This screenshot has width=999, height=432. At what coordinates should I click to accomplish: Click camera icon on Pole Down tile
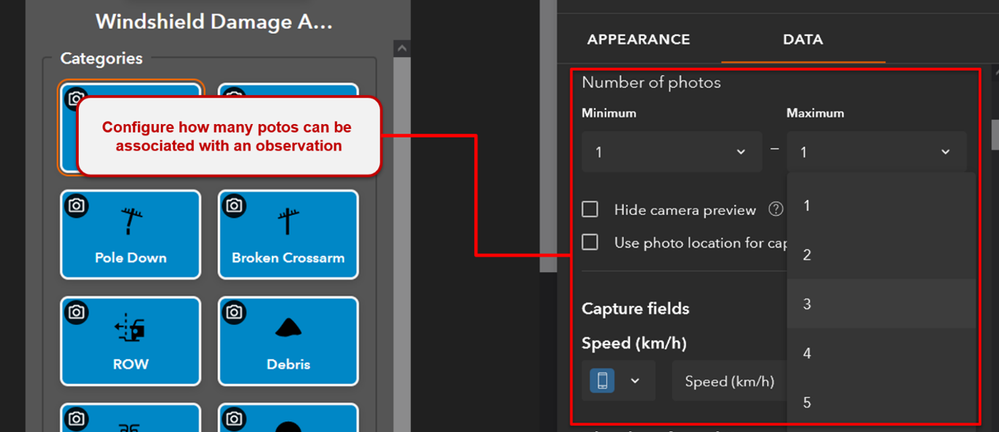click(76, 206)
